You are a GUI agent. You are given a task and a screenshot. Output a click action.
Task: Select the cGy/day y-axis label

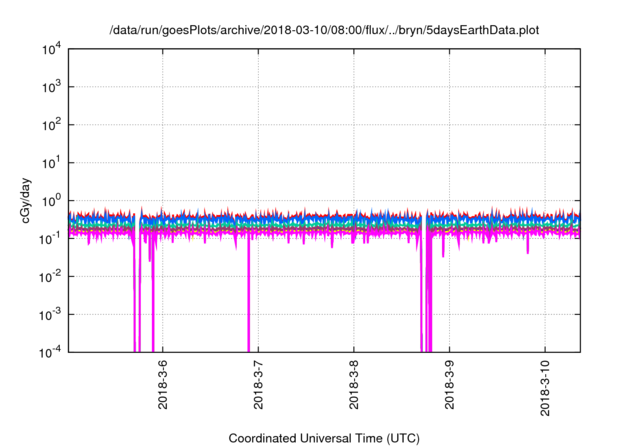pos(26,200)
